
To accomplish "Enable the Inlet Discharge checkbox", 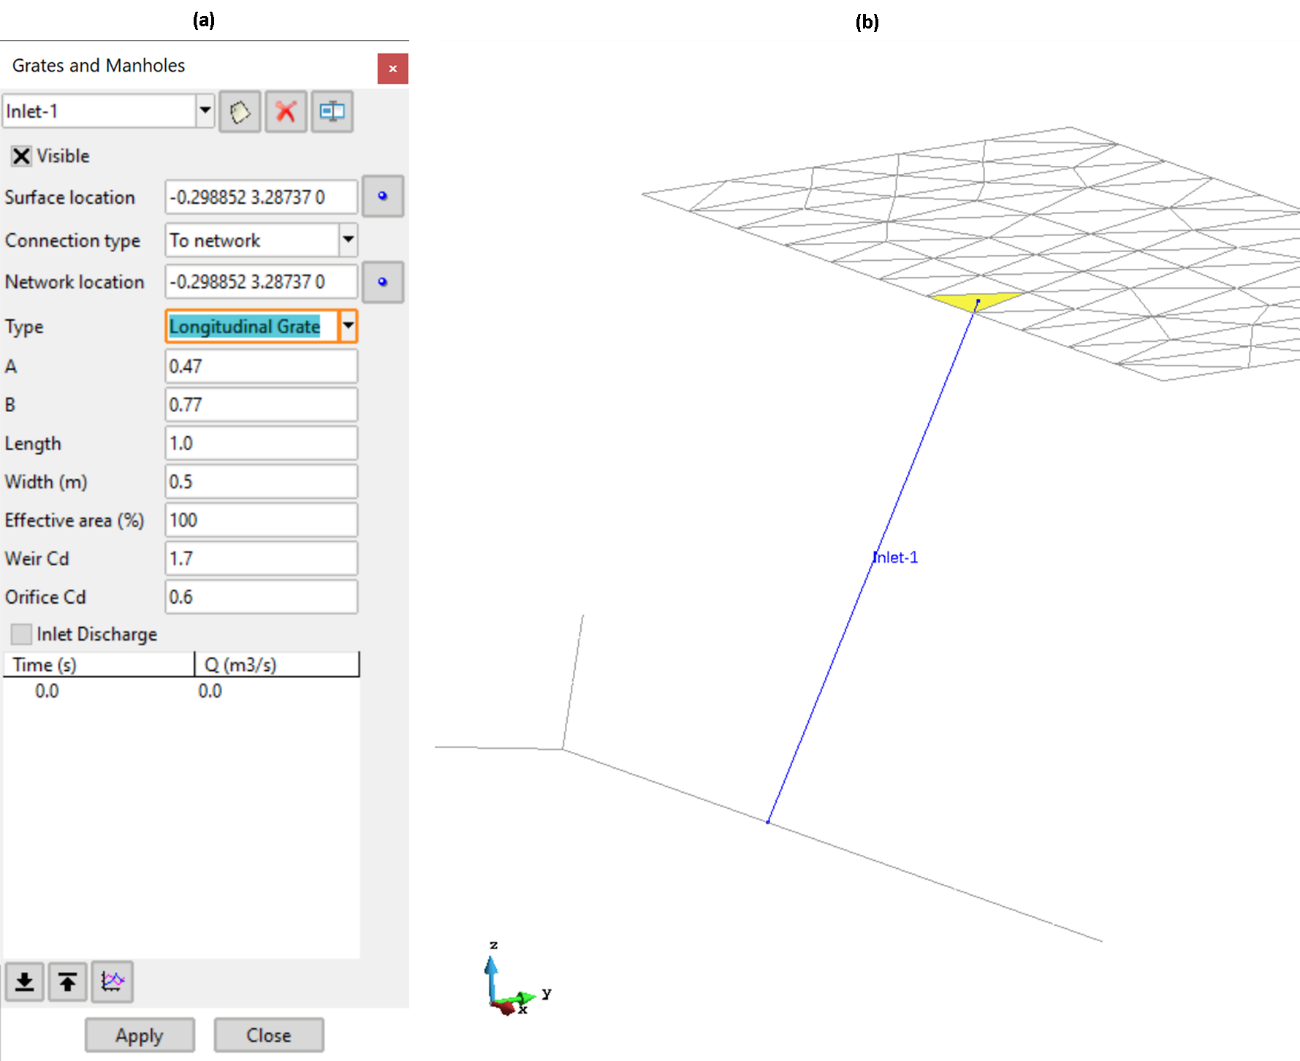I will point(21,634).
